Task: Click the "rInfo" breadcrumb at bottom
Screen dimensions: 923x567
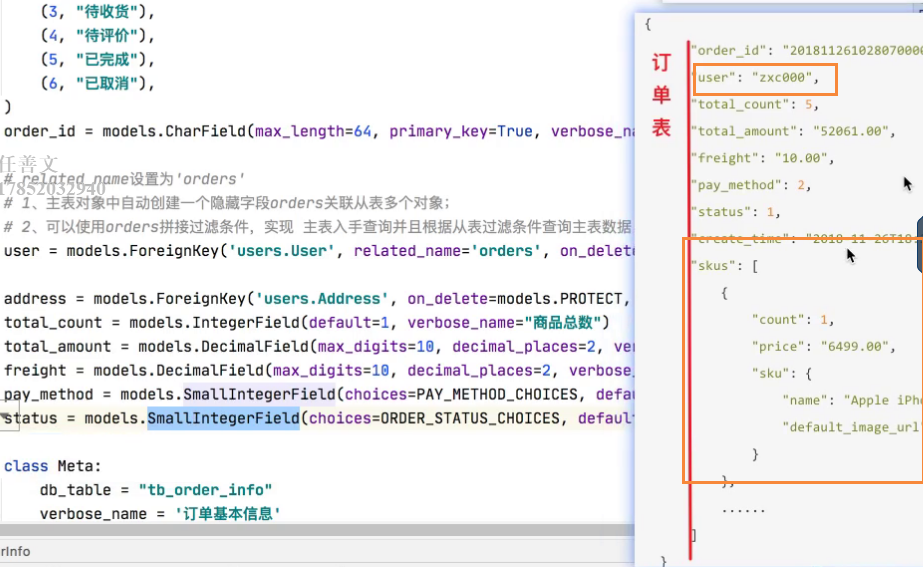Action: [x=15, y=552]
